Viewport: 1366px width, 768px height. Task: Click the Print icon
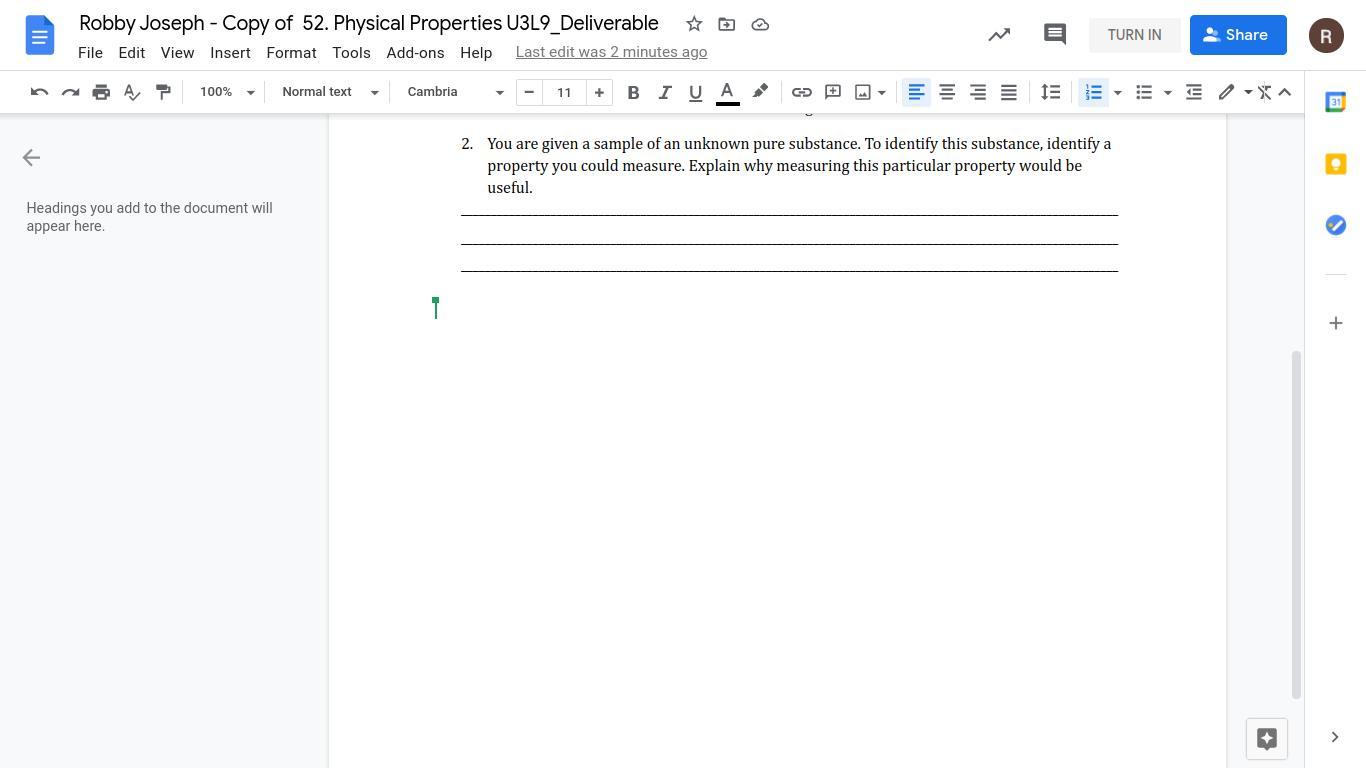pos(101,92)
